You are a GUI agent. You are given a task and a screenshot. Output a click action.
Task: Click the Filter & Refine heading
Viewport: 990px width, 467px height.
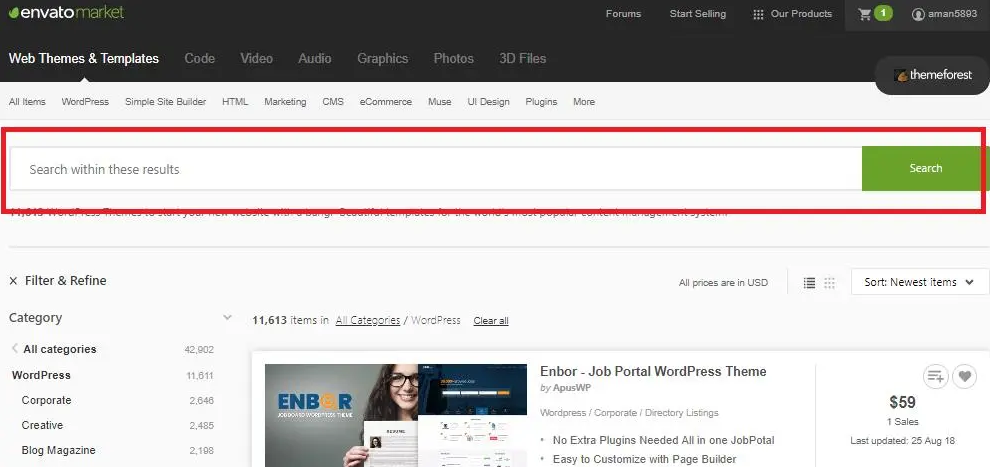[66, 281]
